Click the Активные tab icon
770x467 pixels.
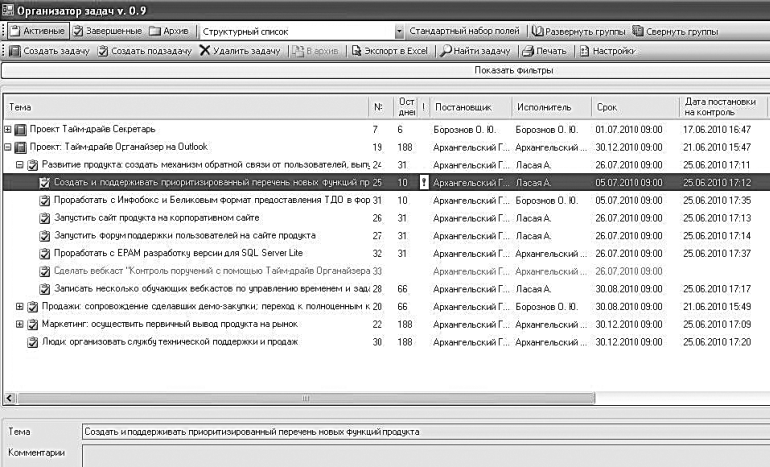click(x=15, y=31)
